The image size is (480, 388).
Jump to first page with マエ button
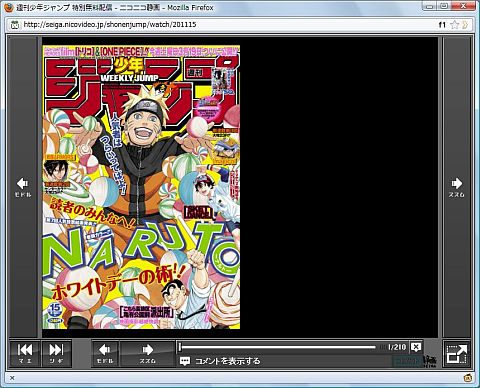[x=25, y=354]
